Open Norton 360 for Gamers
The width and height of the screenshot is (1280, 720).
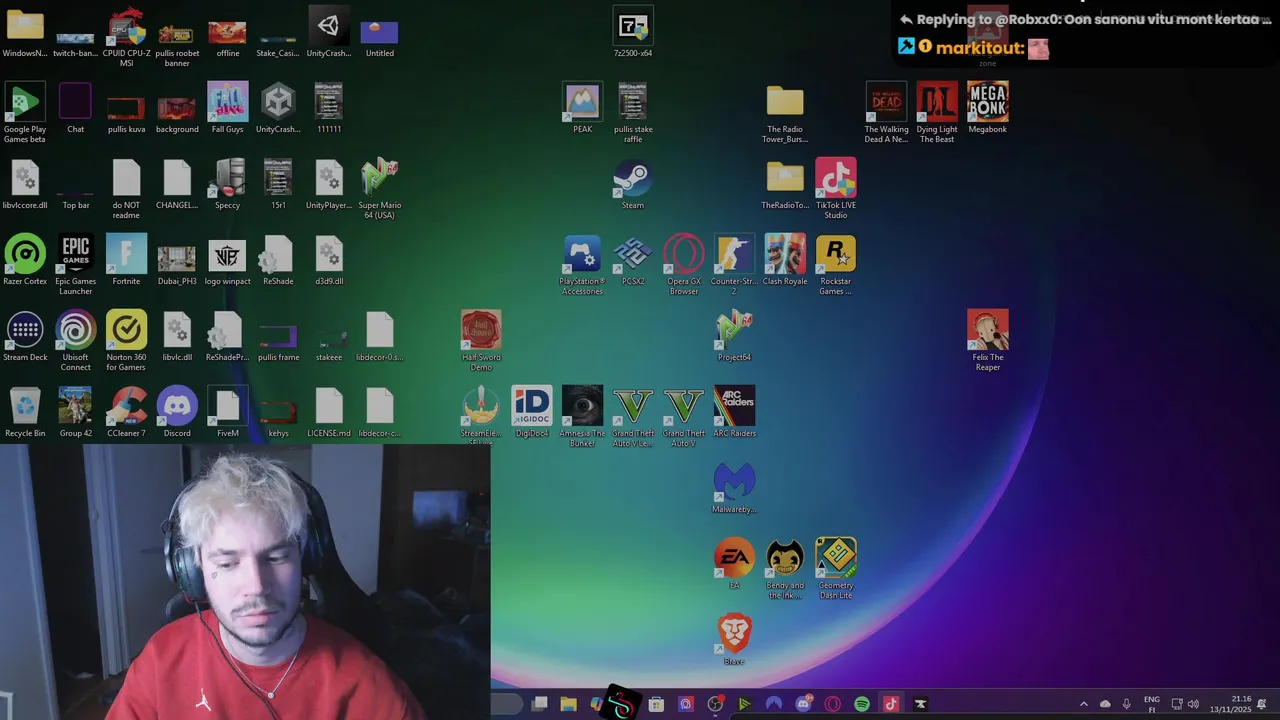click(126, 341)
